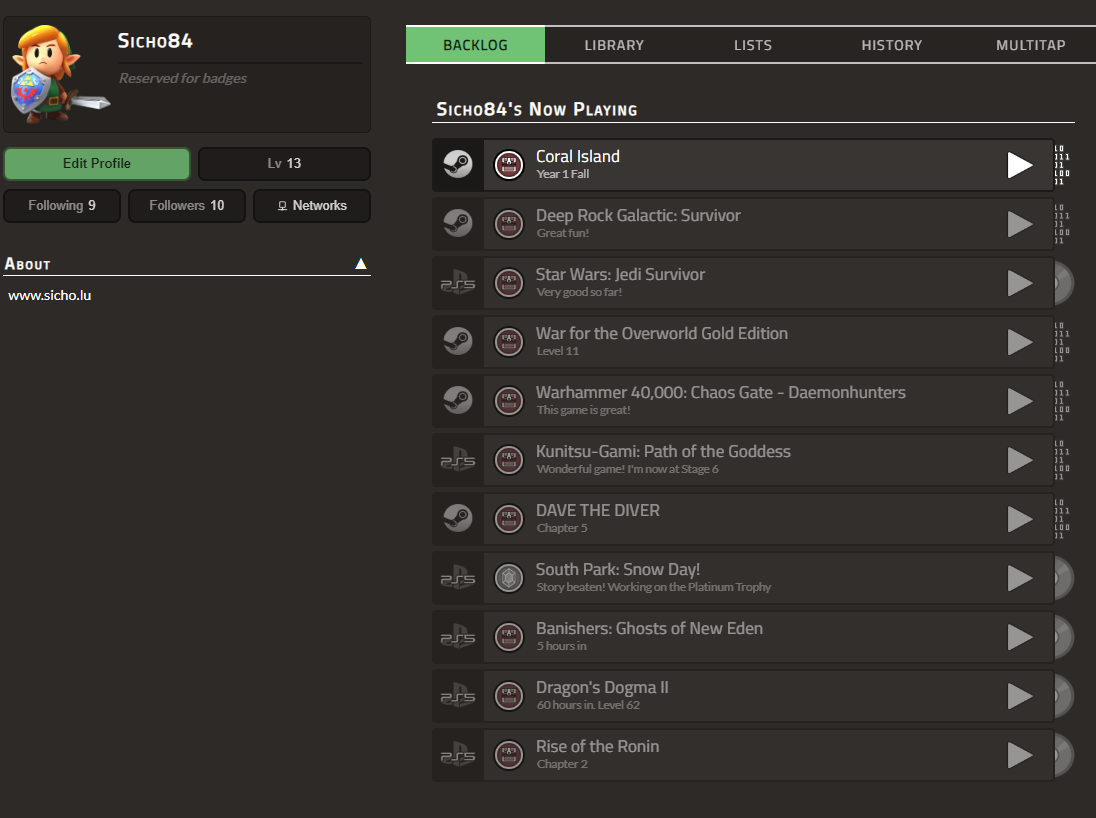Screen dimensions: 1096x818
Task: Click the PS5 icon beside Dragon's Dogma II
Action: click(x=458, y=696)
